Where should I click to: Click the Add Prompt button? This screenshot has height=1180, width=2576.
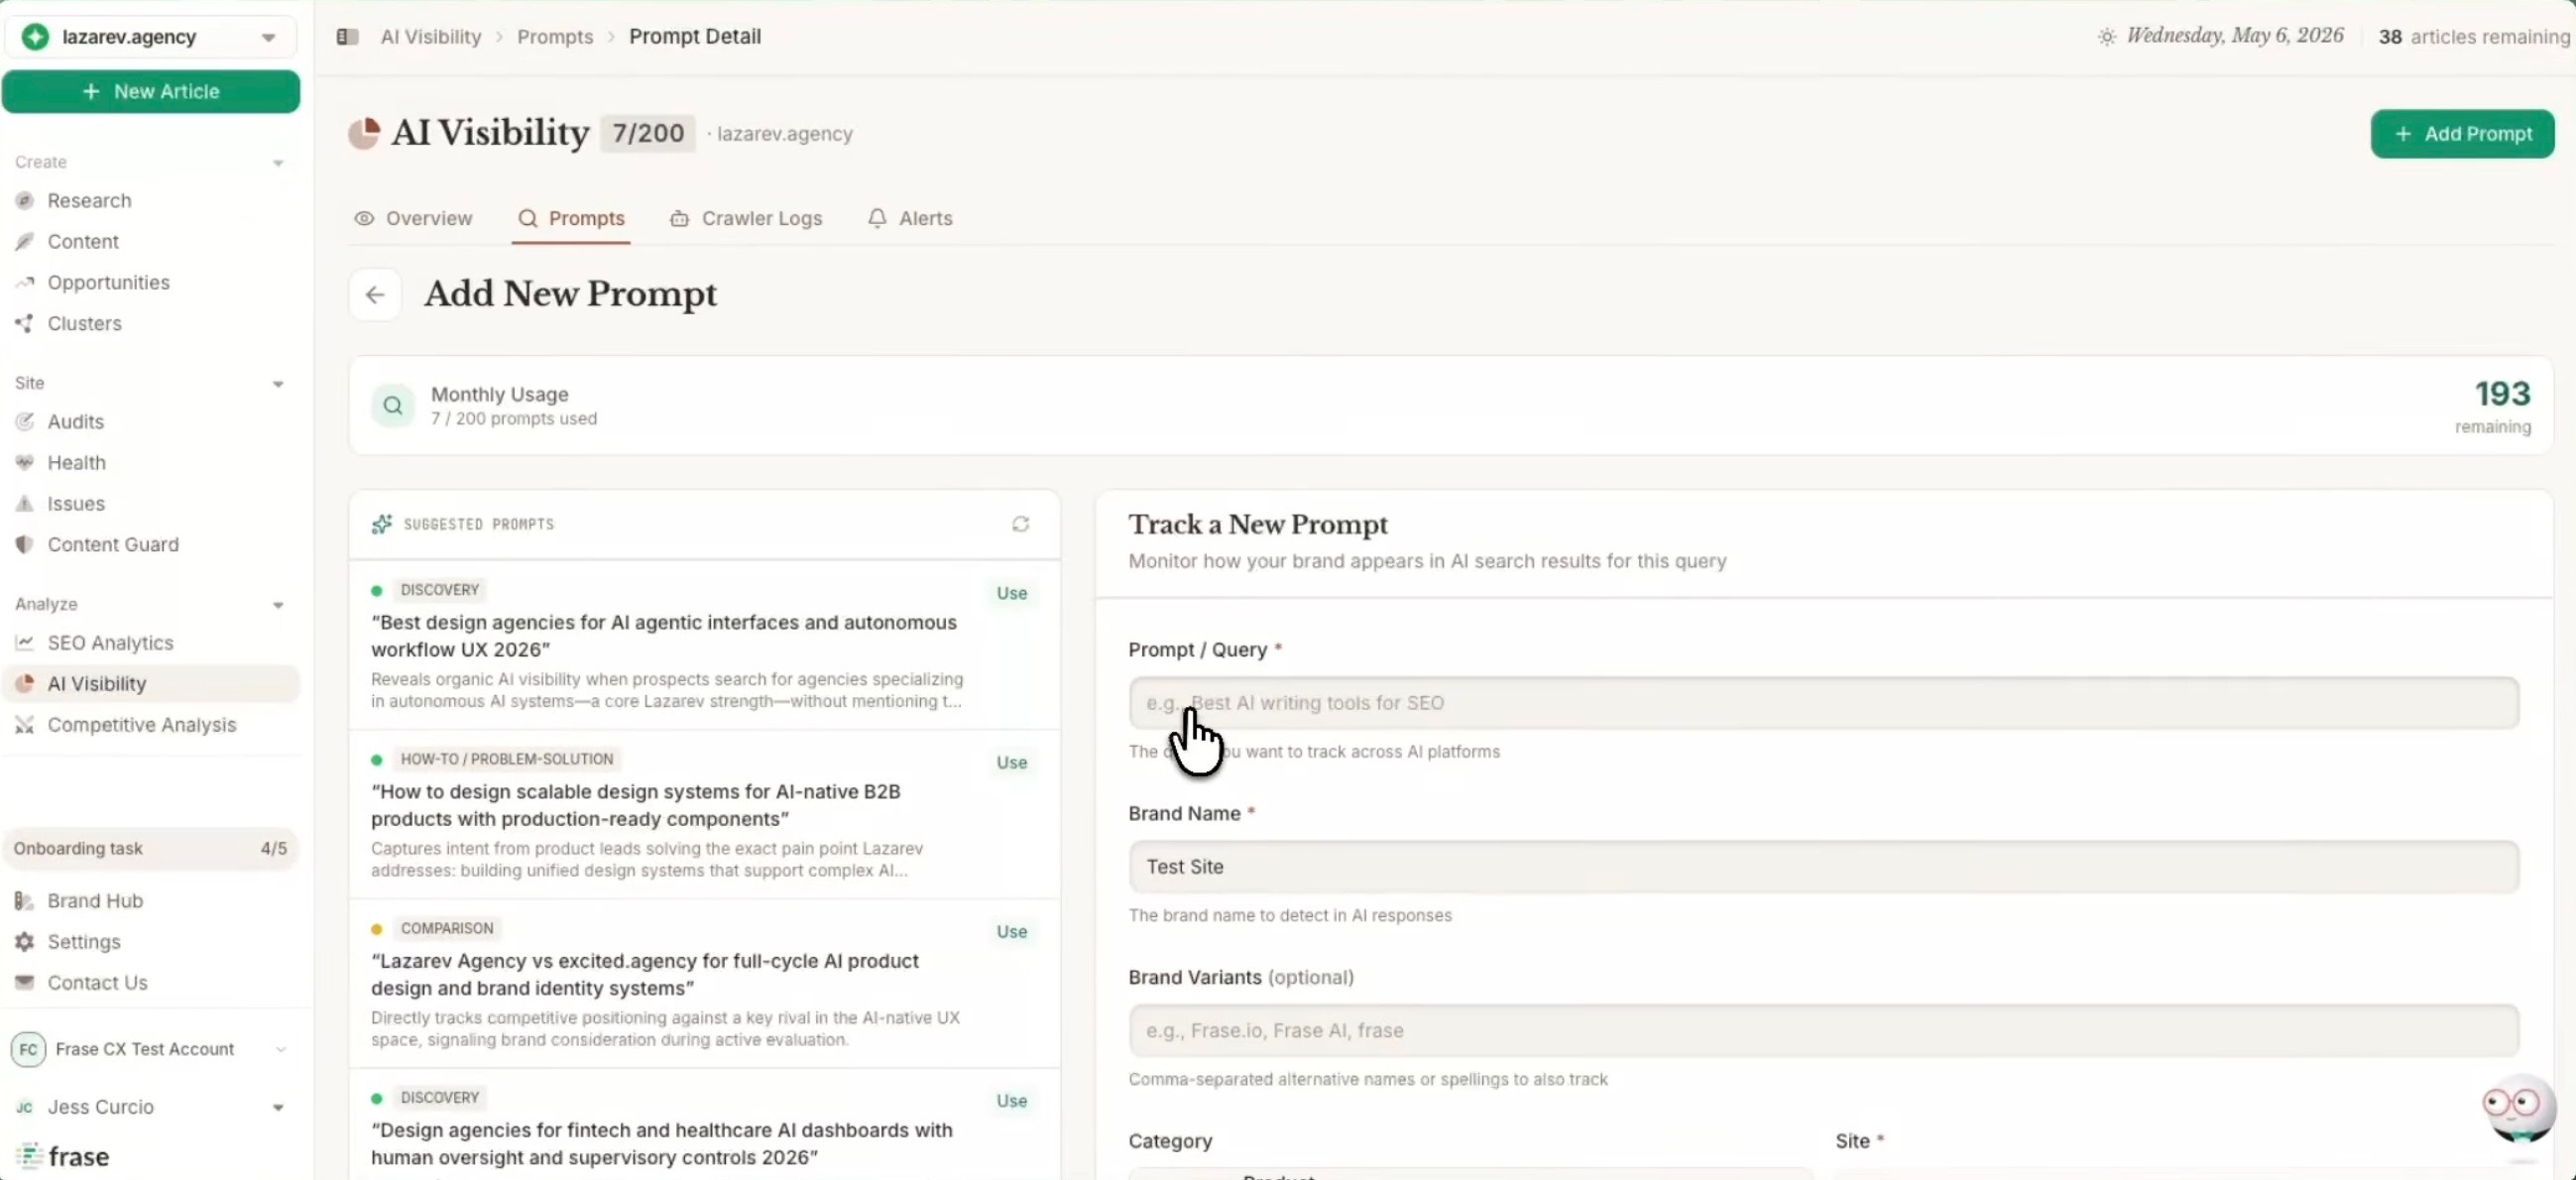tap(2462, 134)
